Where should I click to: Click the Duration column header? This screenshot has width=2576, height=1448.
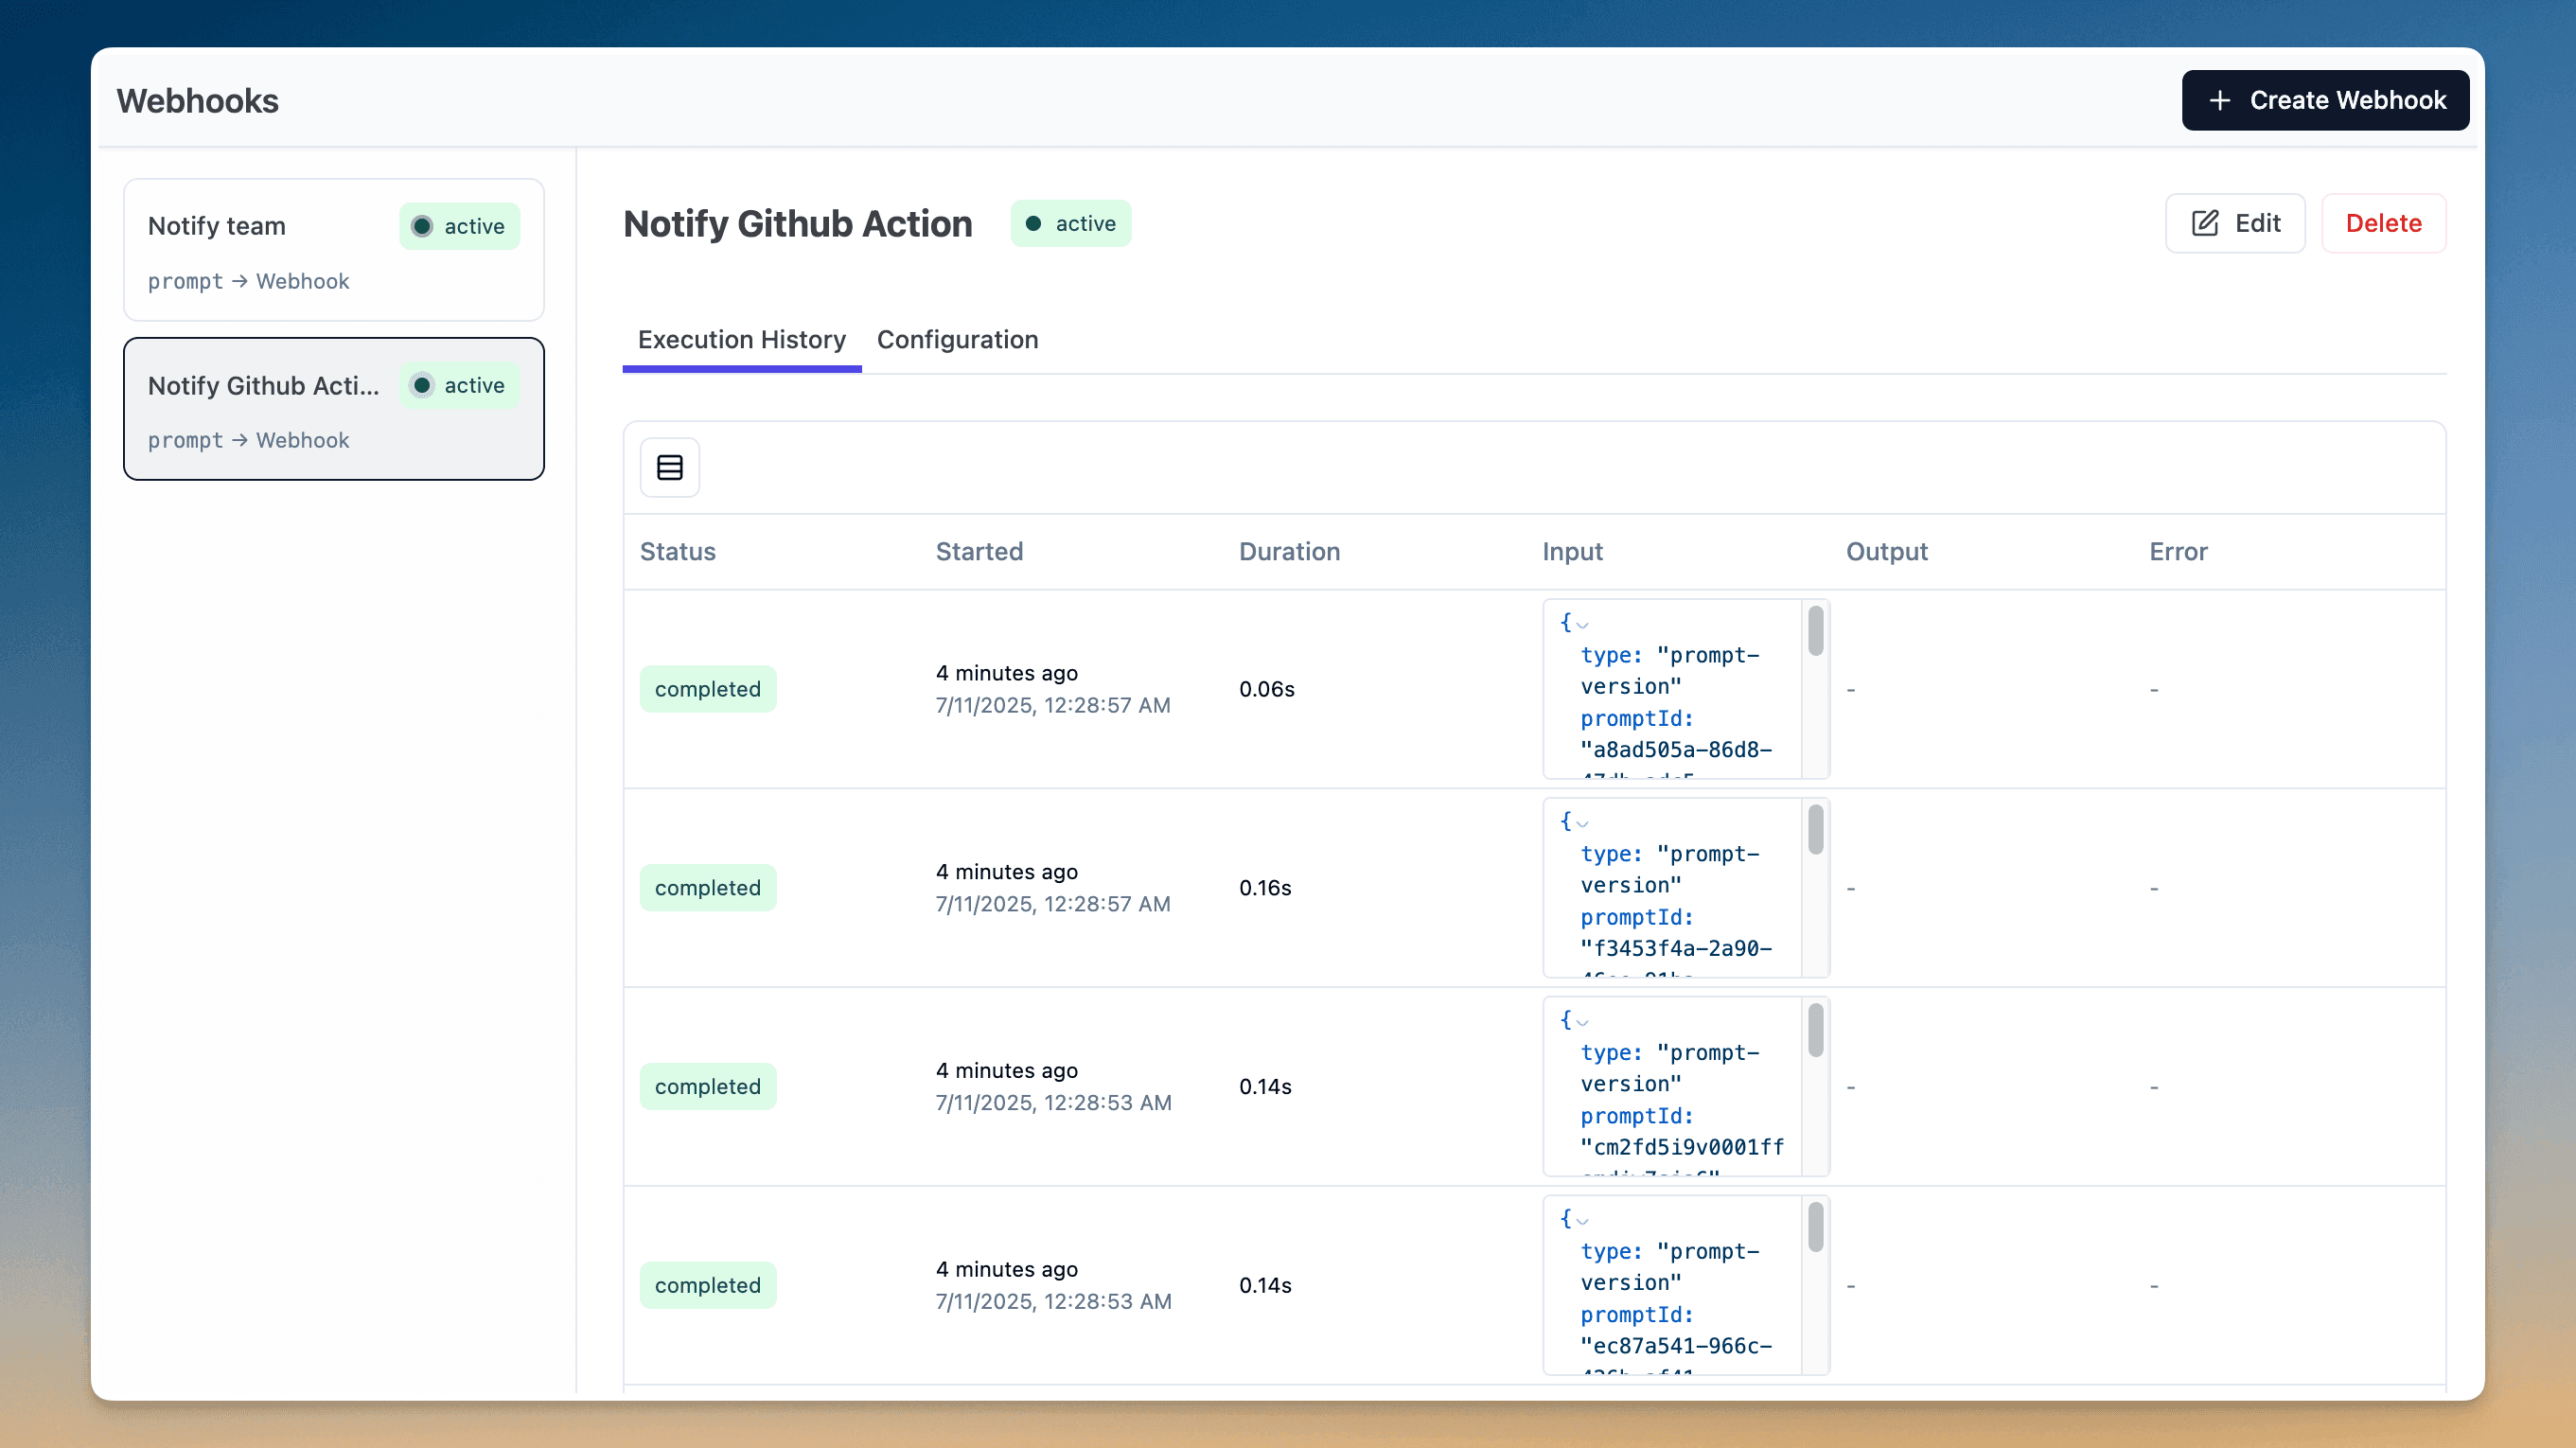click(x=1288, y=552)
